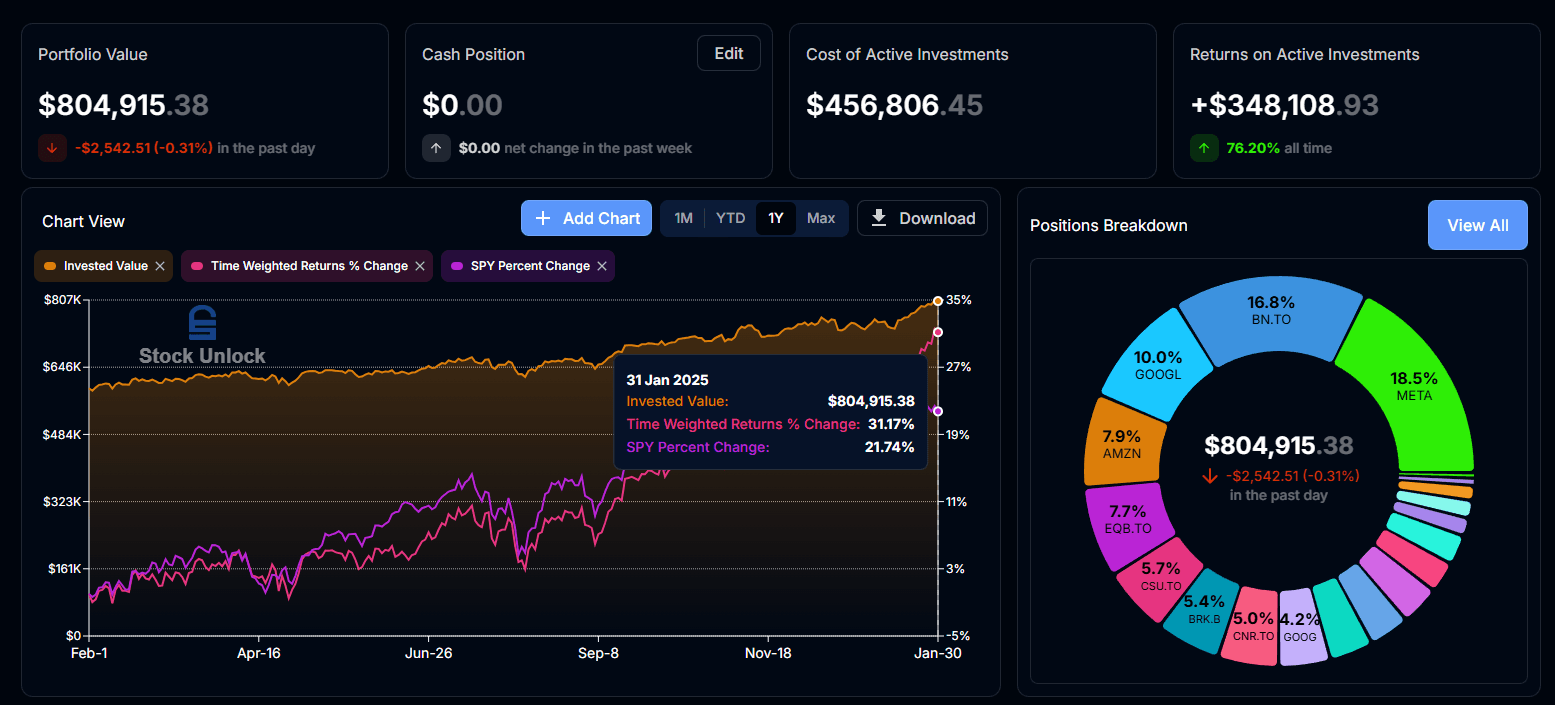This screenshot has width=1555, height=705.
Task: Click the Time Weighted Returns endpoint marker
Action: coord(937,332)
